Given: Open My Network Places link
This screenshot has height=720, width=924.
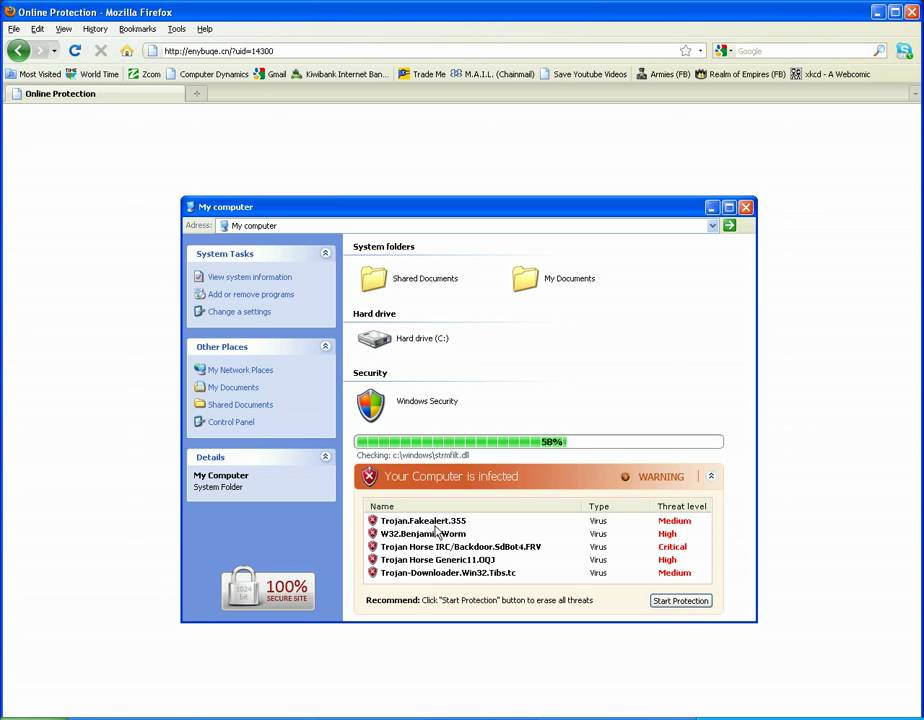Looking at the screenshot, I should click(x=240, y=370).
